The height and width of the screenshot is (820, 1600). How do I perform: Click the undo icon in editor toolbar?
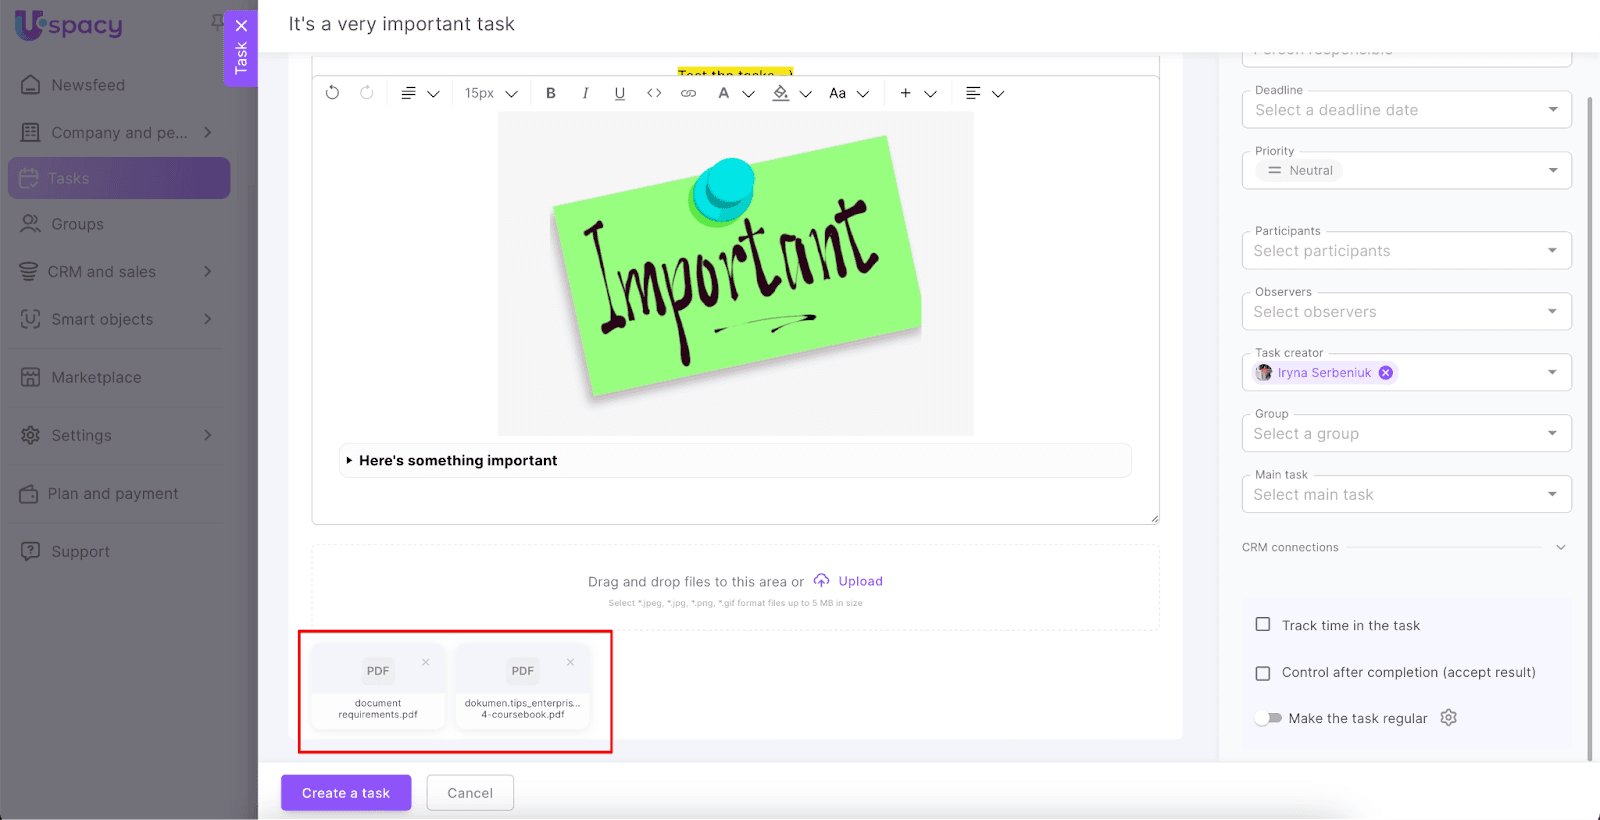point(333,93)
